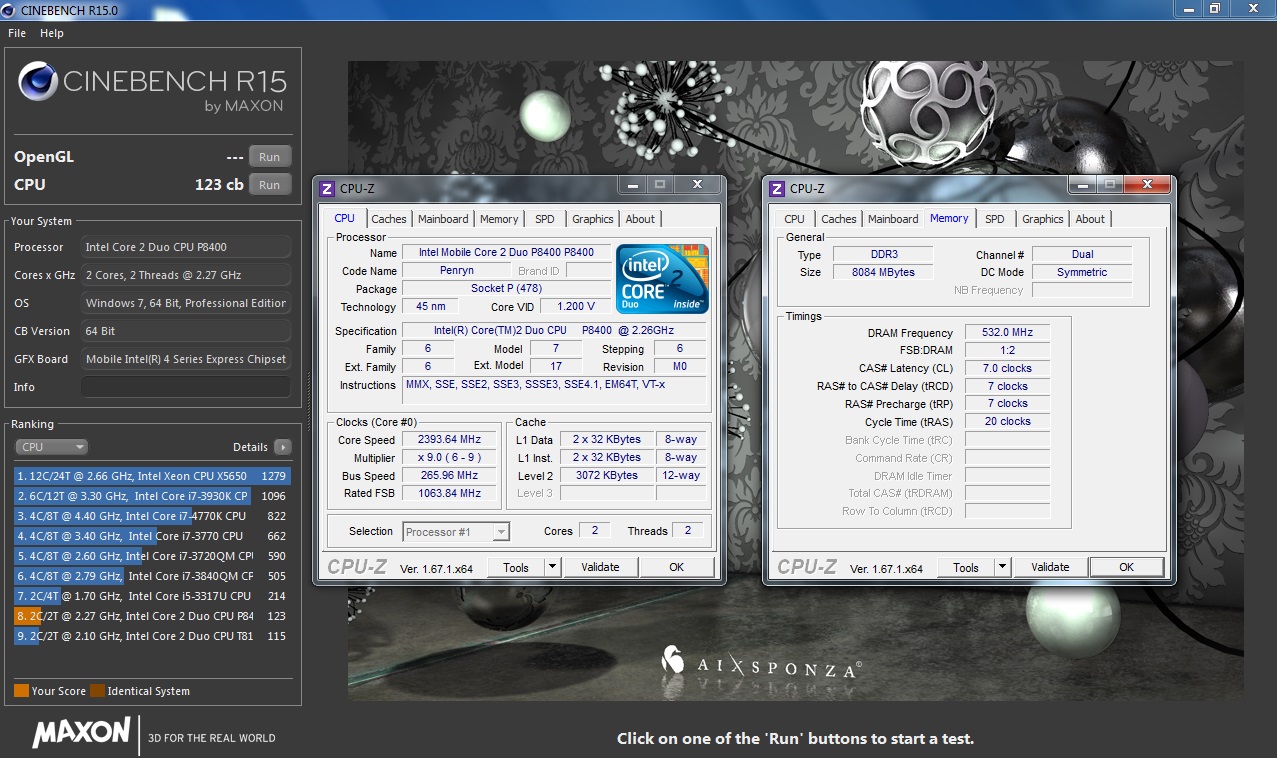Viewport: 1277px width, 758px height.
Task: Click the GFX Board field
Action: (x=186, y=359)
